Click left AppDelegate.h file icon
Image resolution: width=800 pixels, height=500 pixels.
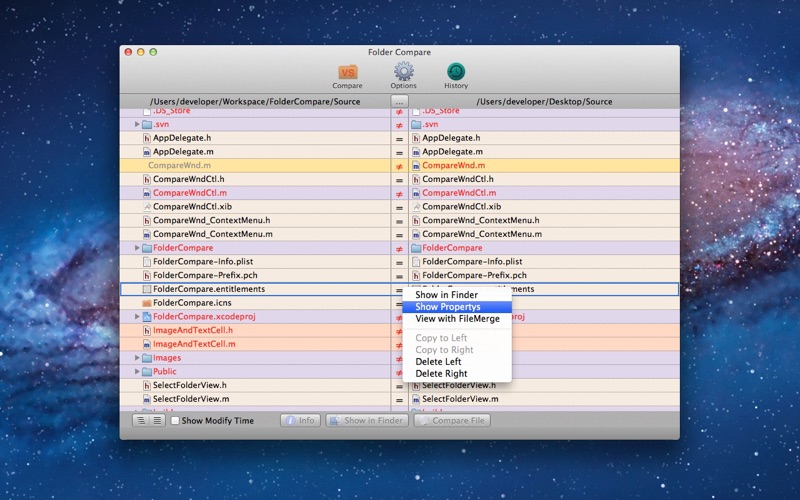point(146,138)
